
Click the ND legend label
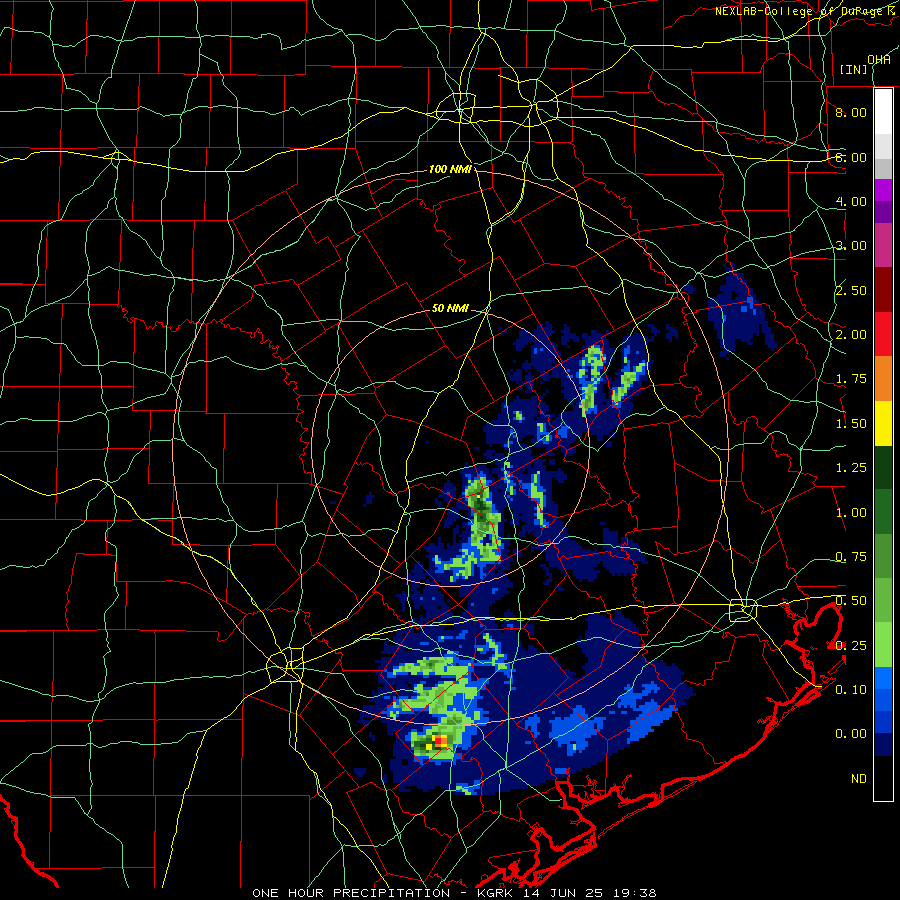click(x=859, y=779)
